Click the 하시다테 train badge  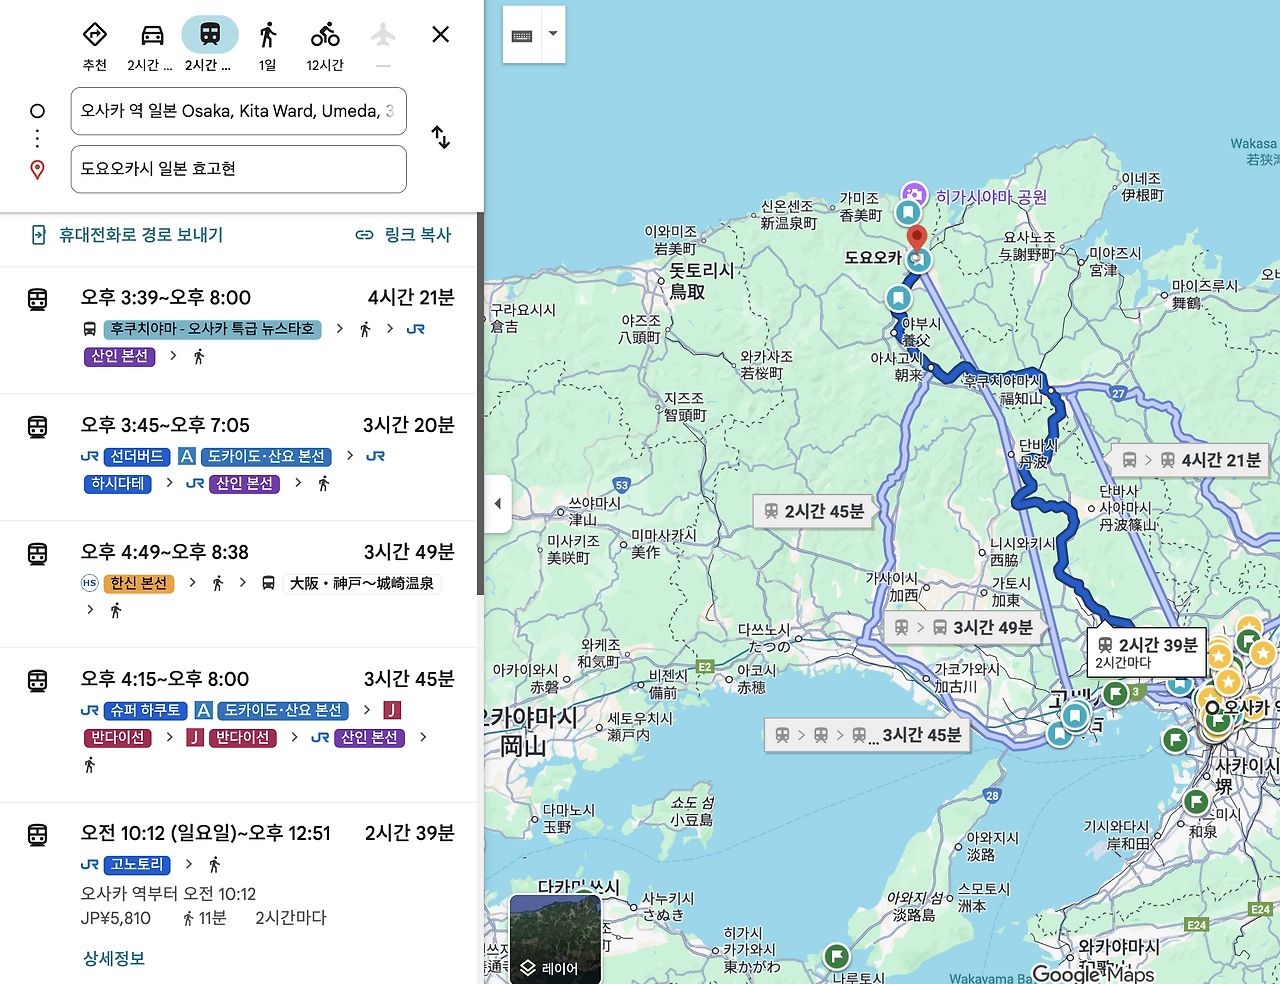119,484
